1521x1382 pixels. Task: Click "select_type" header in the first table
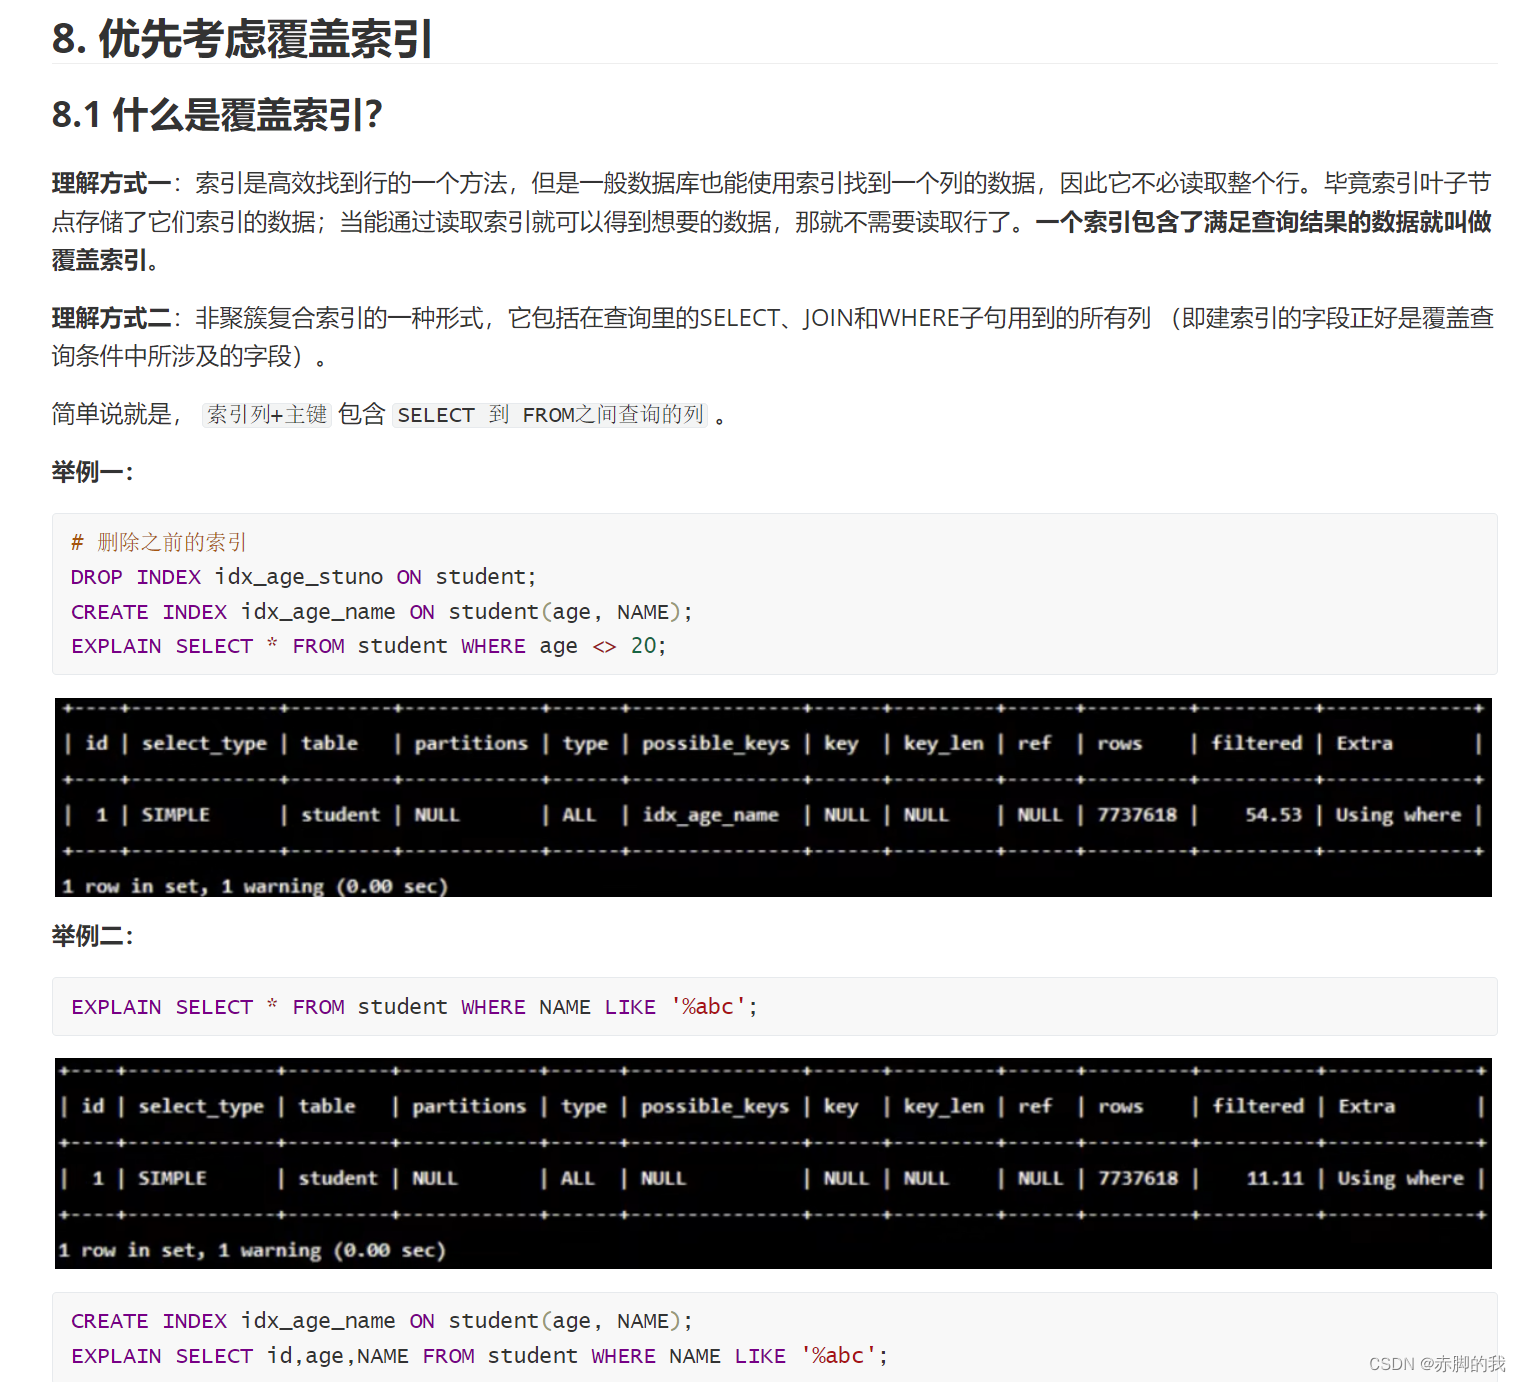pyautogui.click(x=204, y=743)
